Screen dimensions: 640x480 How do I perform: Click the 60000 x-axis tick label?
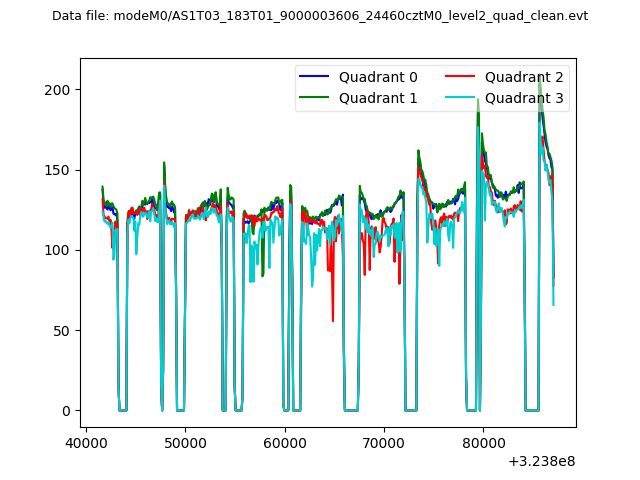click(x=285, y=442)
